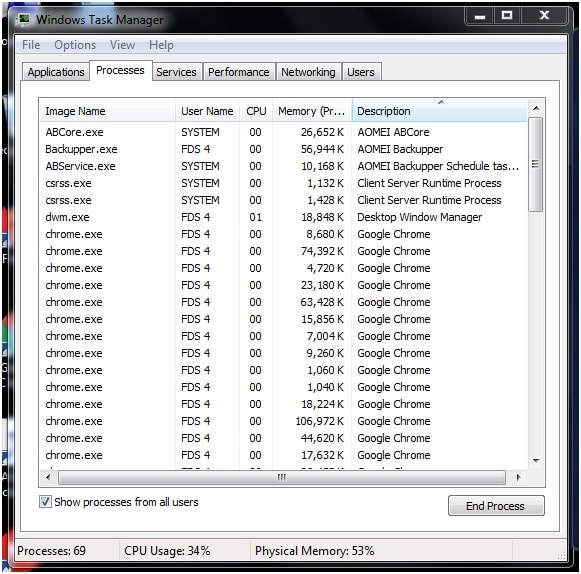Click the Desktop Window Manager description
This screenshot has height=574, width=581.
click(x=419, y=217)
